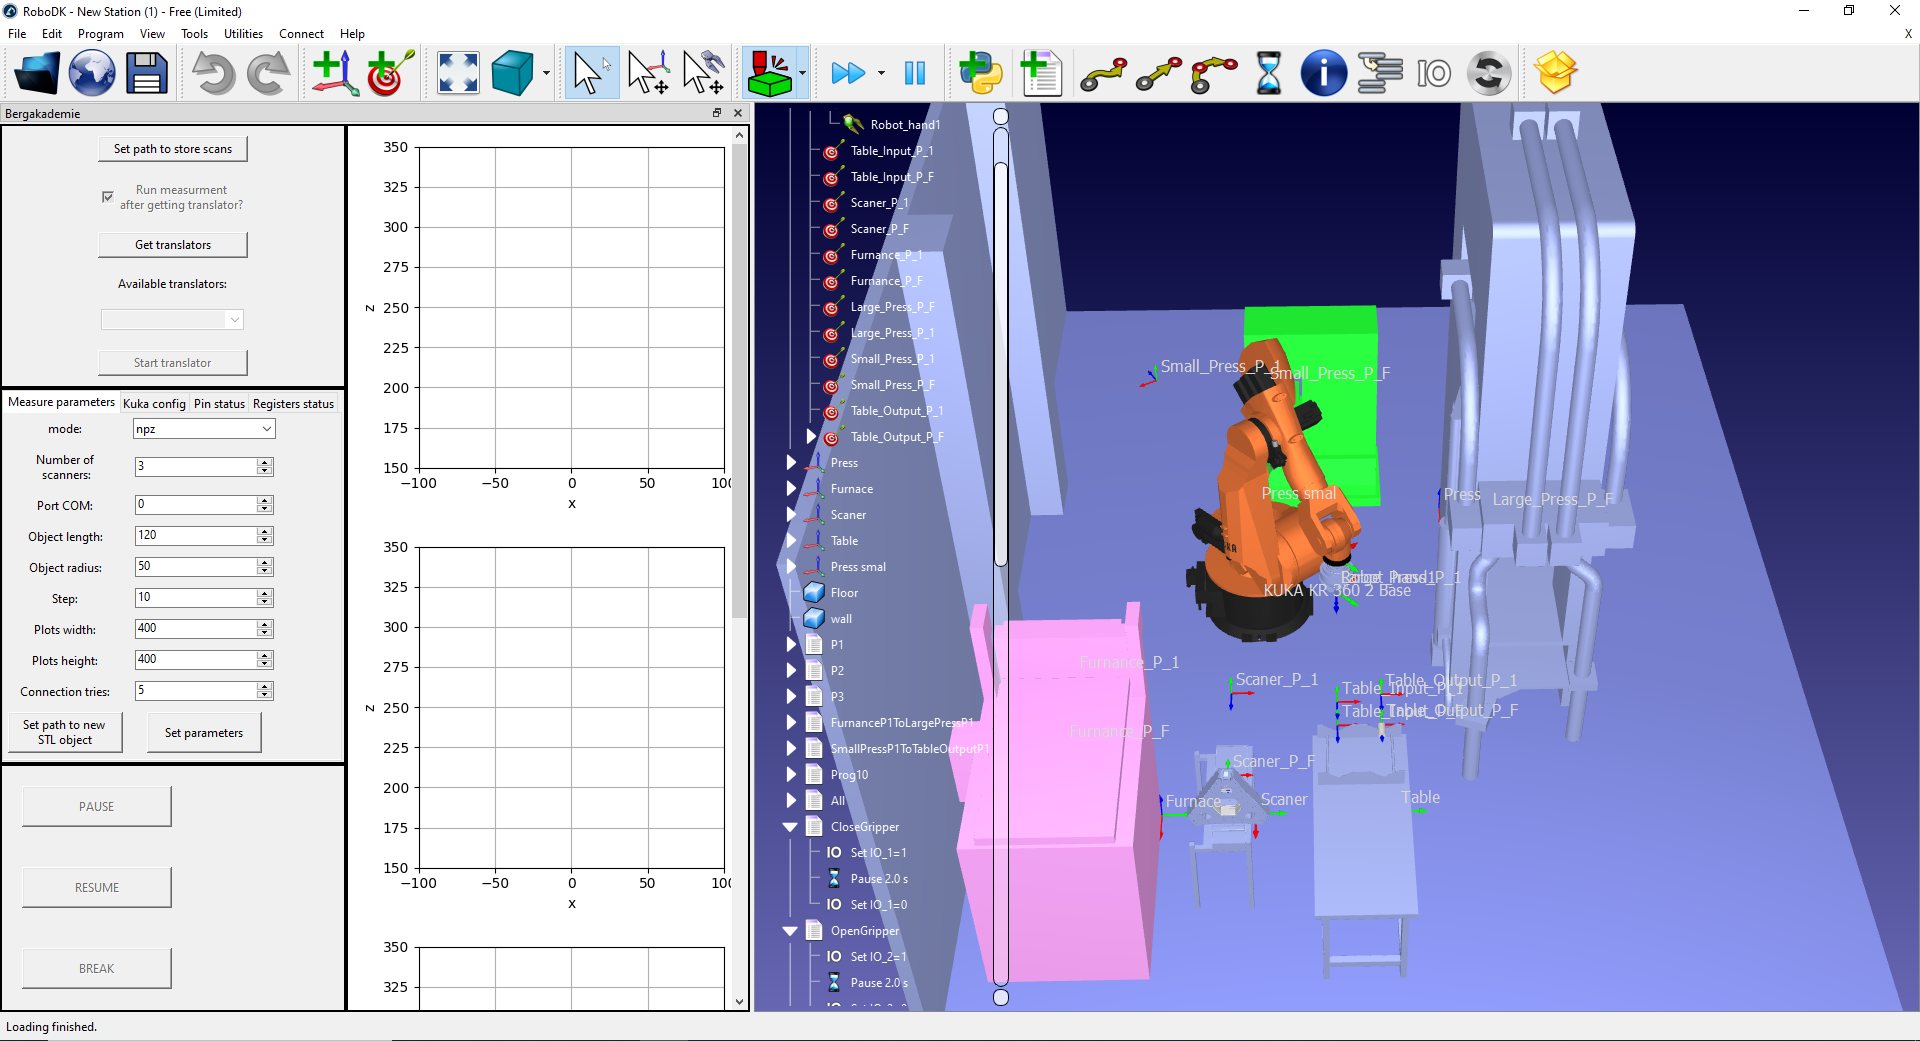Click the plots panel vertical scrollbar
This screenshot has height=1041, width=1920.
point(740,380)
